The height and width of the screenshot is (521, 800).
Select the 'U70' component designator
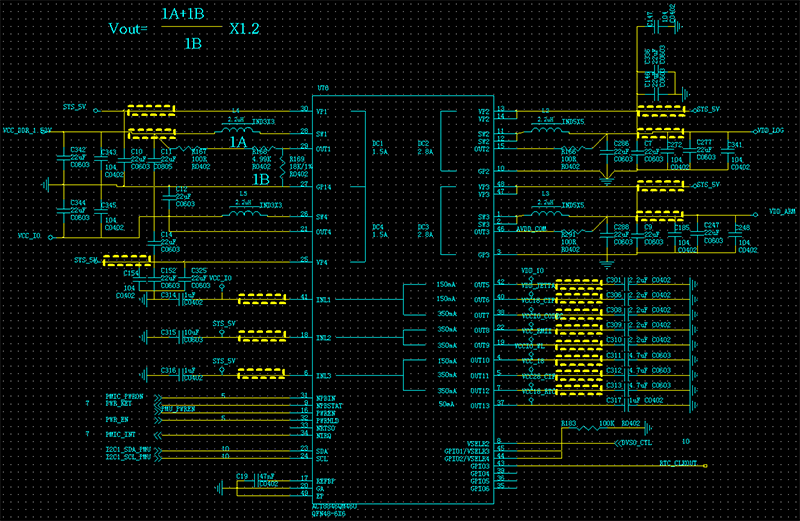[x=323, y=88]
